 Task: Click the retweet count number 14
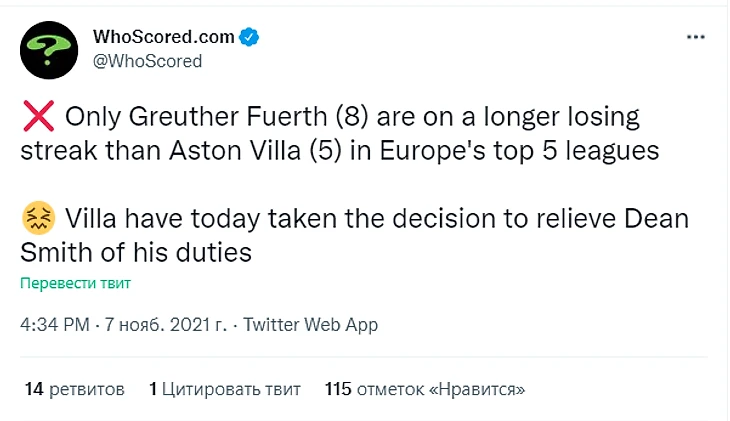33,388
